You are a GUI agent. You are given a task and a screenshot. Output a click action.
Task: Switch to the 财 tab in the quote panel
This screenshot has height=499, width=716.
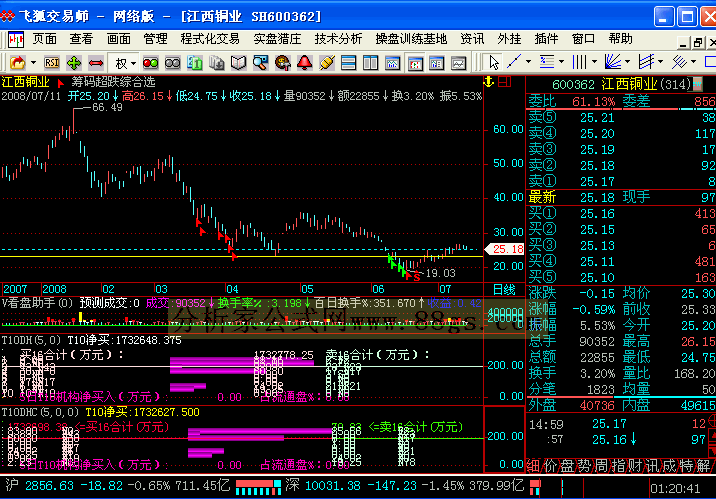point(635,466)
